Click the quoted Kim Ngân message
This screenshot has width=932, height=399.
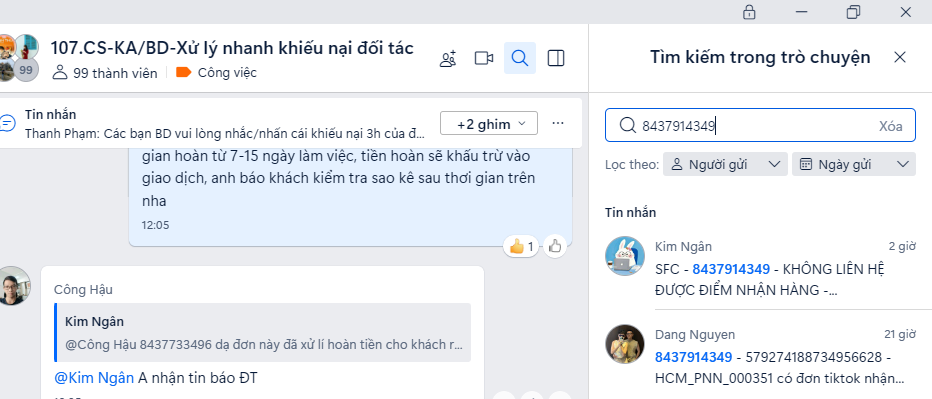click(263, 332)
